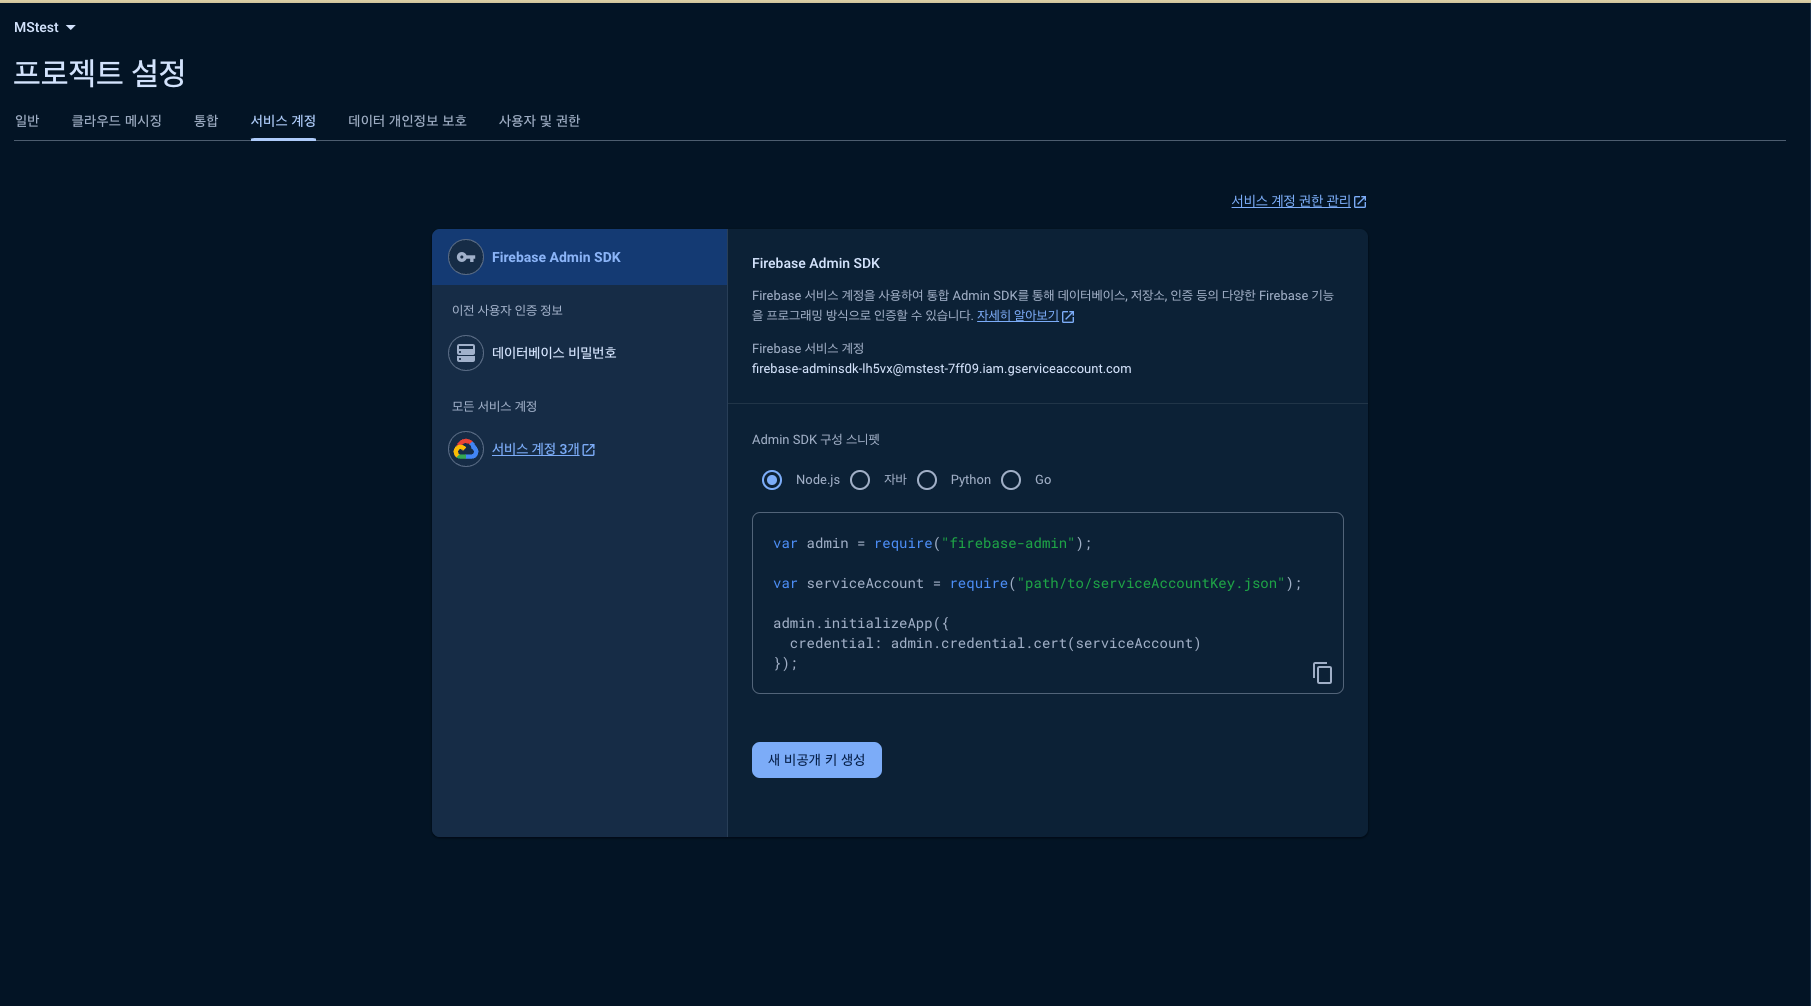This screenshot has height=1006, width=1811.
Task: Open 서비스 계정 권한 관리 link
Action: pyautogui.click(x=1291, y=201)
